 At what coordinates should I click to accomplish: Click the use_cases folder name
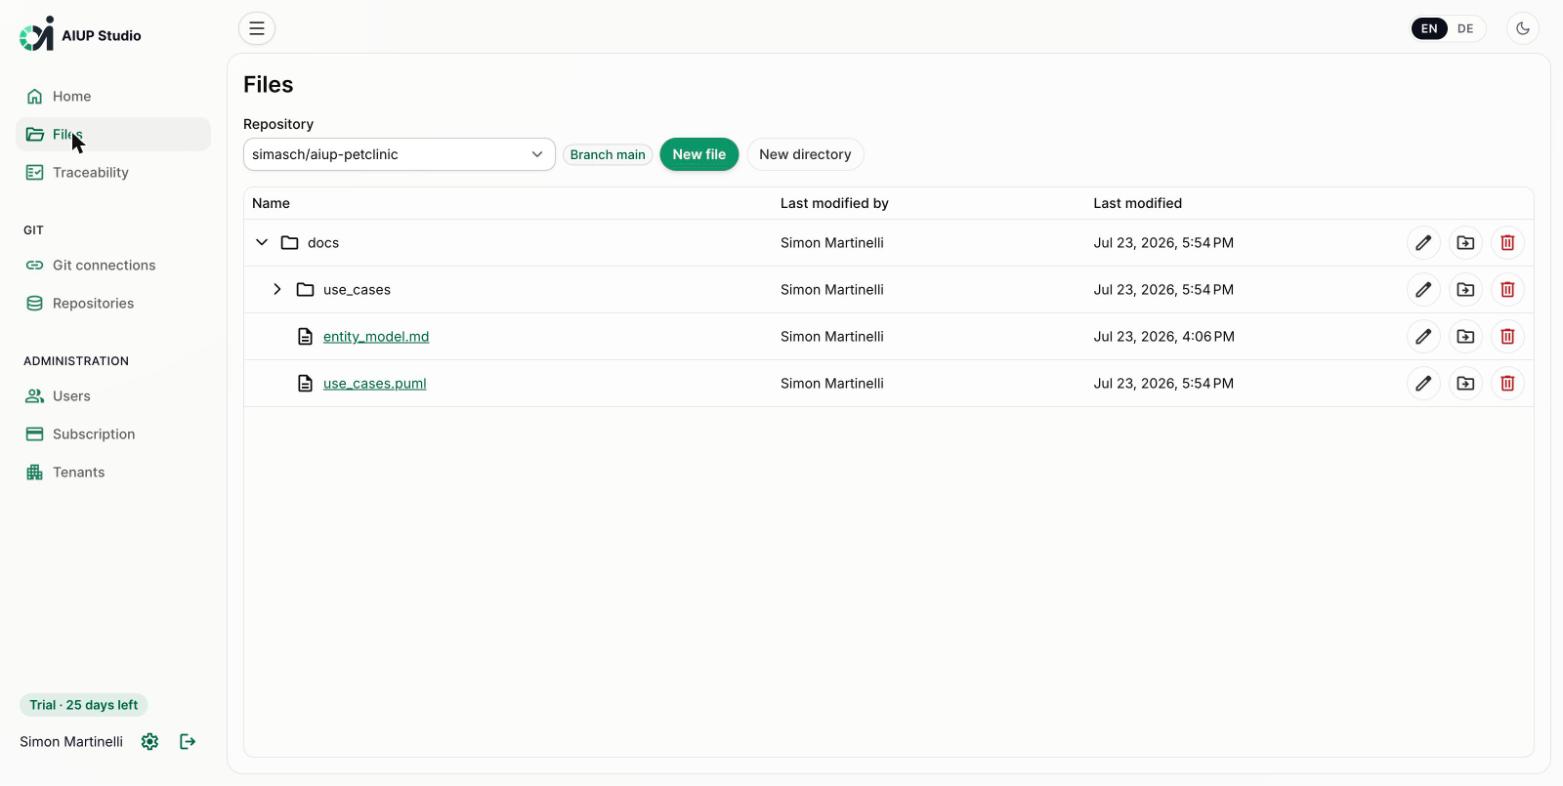click(357, 290)
